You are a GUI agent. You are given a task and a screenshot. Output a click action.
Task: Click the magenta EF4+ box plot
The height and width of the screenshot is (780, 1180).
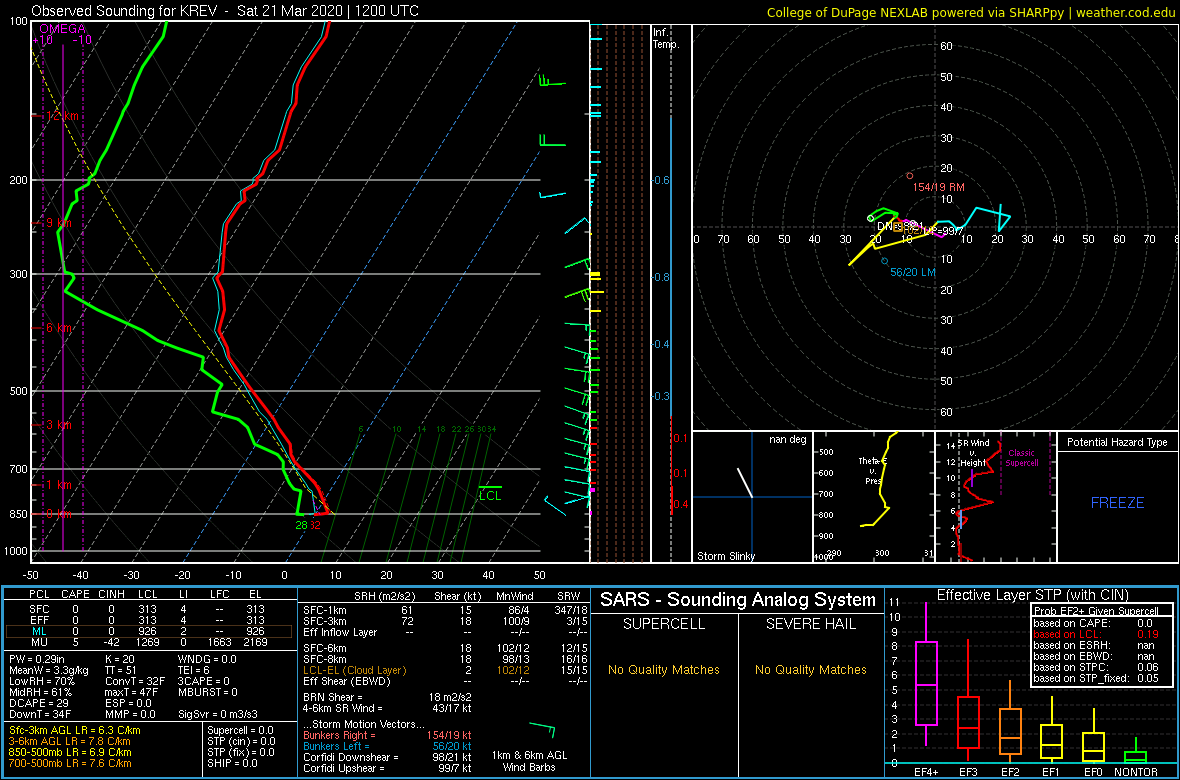coord(926,674)
